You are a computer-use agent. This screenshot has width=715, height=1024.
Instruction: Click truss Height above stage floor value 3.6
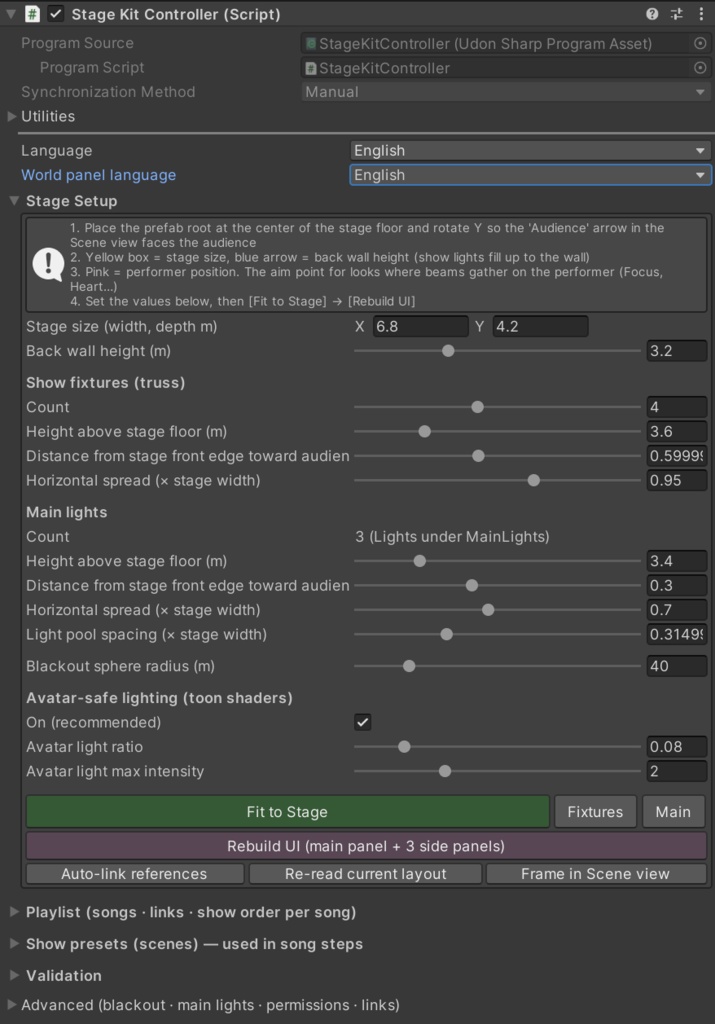point(676,432)
